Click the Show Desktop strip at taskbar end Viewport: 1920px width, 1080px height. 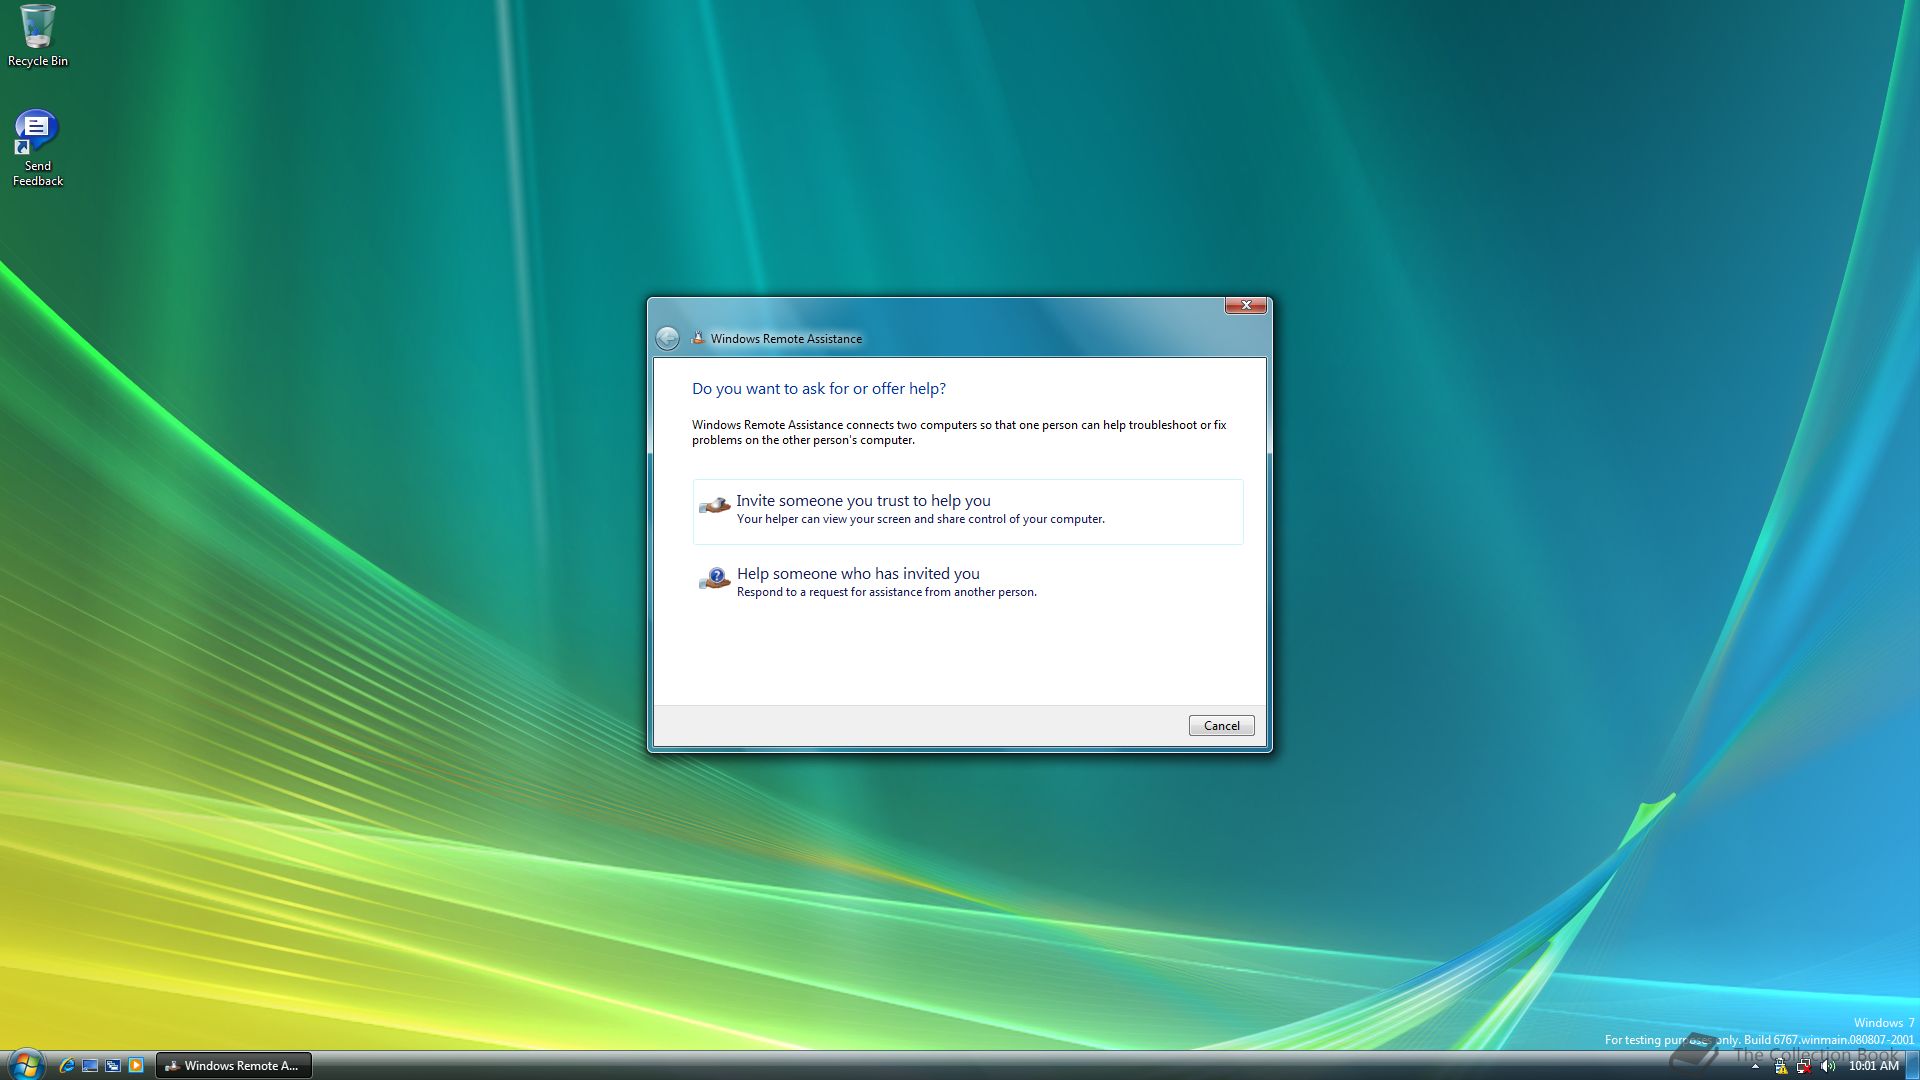click(1912, 1066)
